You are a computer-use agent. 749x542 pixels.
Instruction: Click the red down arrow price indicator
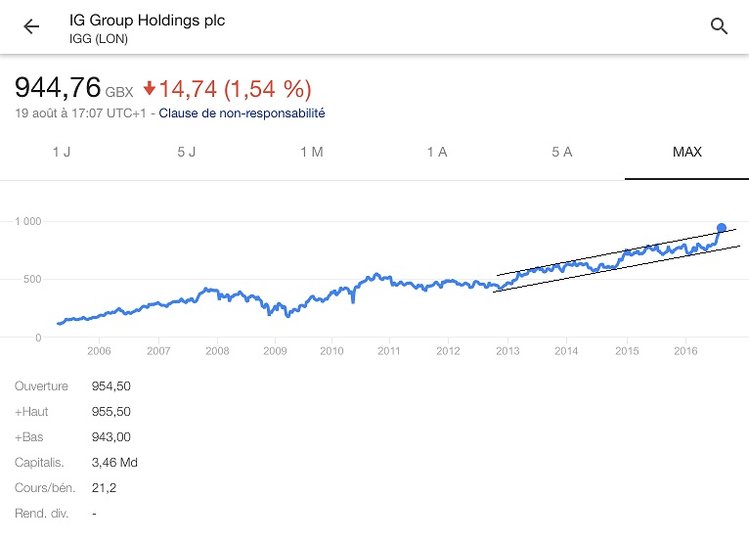150,88
